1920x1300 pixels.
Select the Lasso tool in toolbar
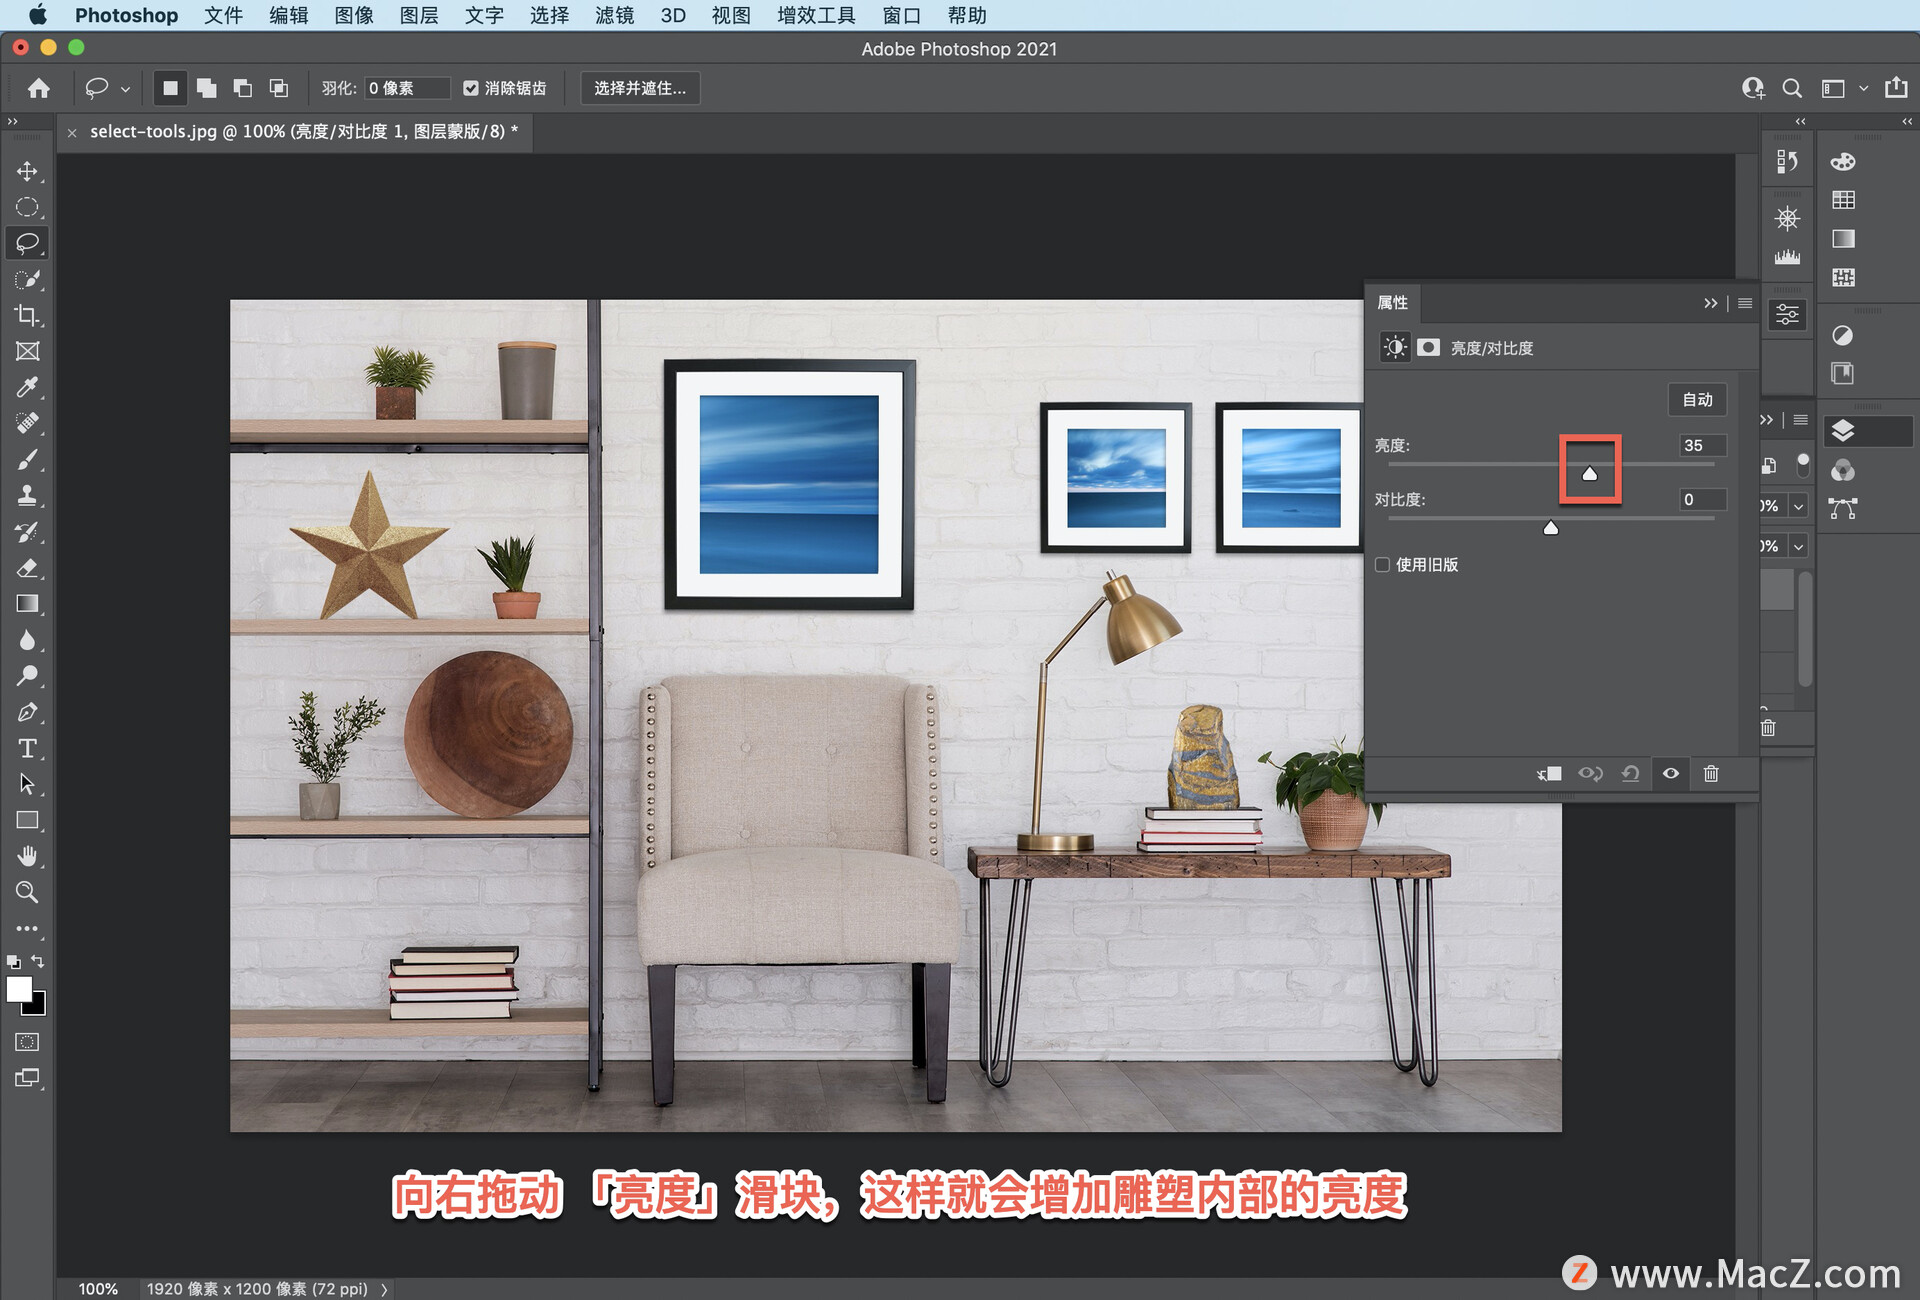coord(27,243)
